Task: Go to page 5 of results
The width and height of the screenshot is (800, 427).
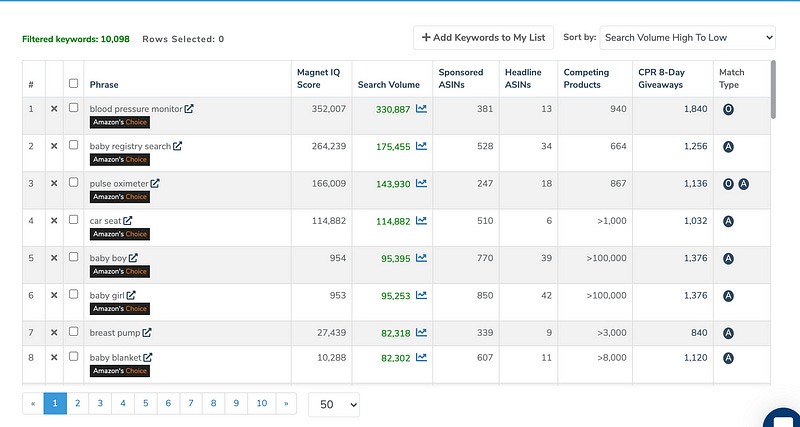Action: [x=145, y=404]
